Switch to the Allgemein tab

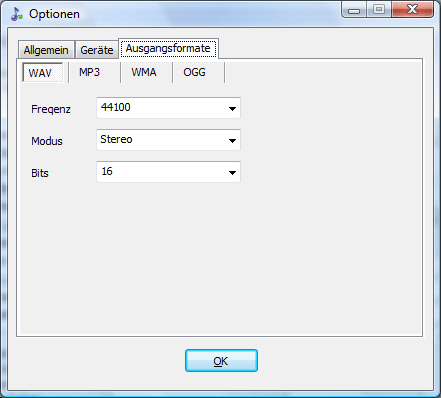click(46, 50)
